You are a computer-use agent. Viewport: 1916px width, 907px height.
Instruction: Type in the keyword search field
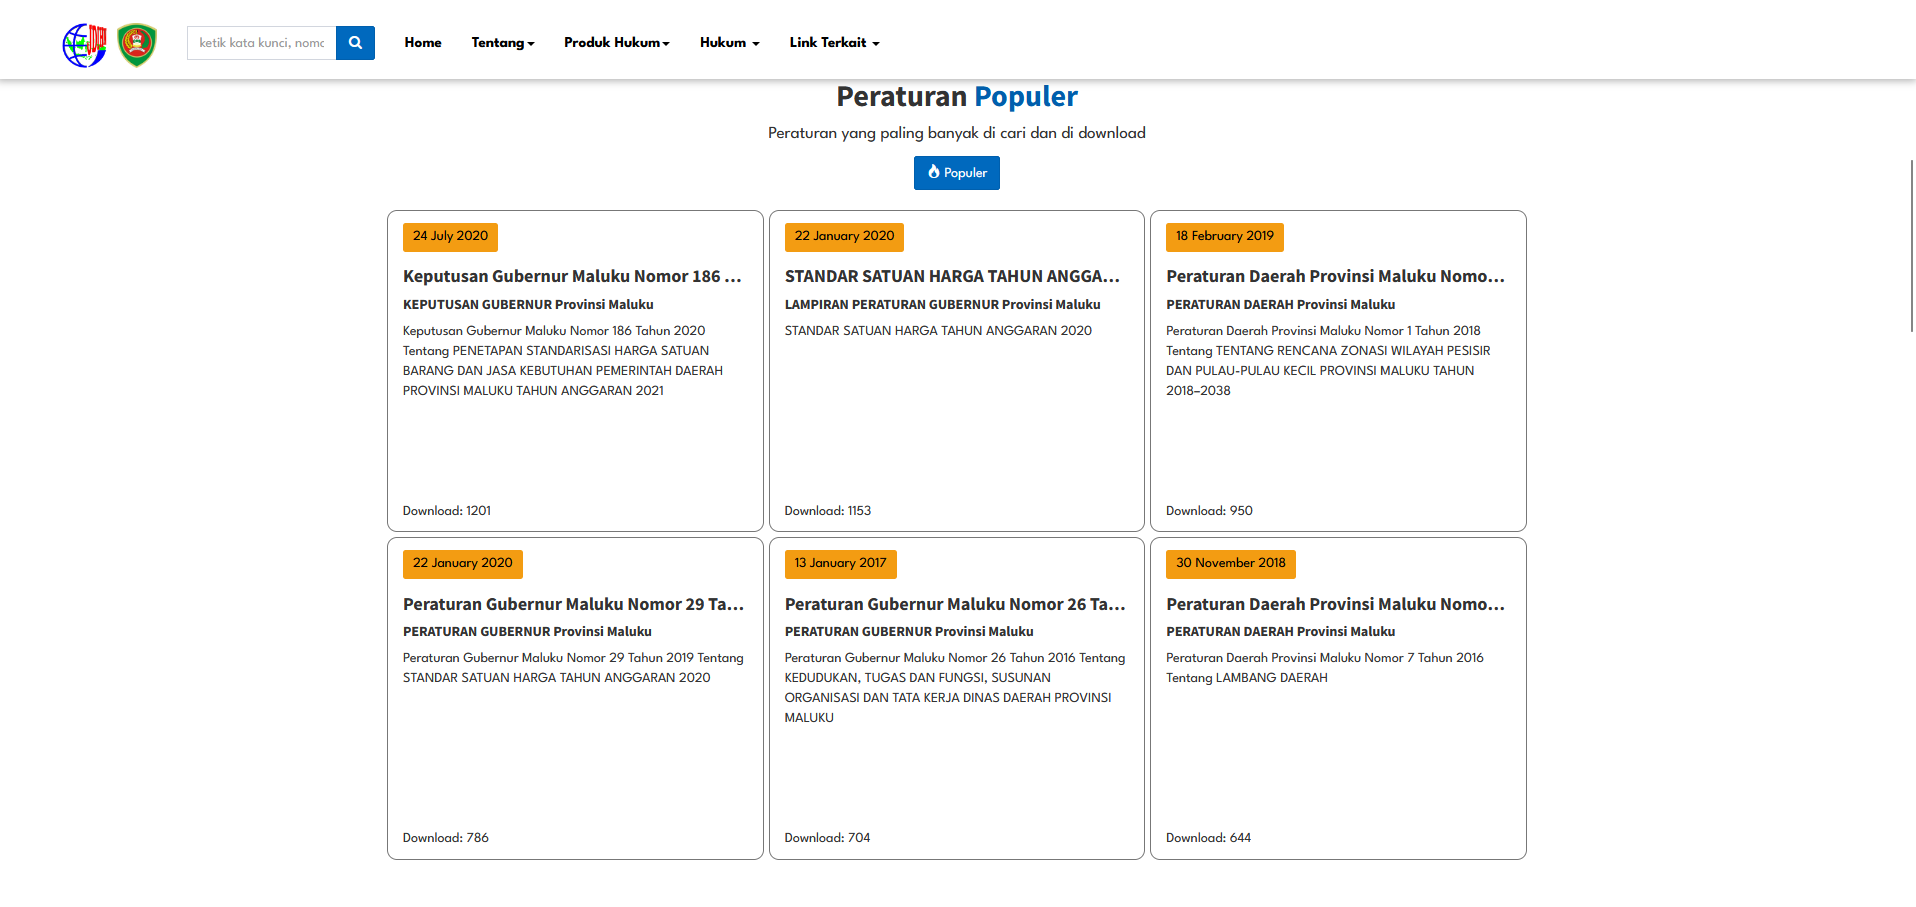262,43
